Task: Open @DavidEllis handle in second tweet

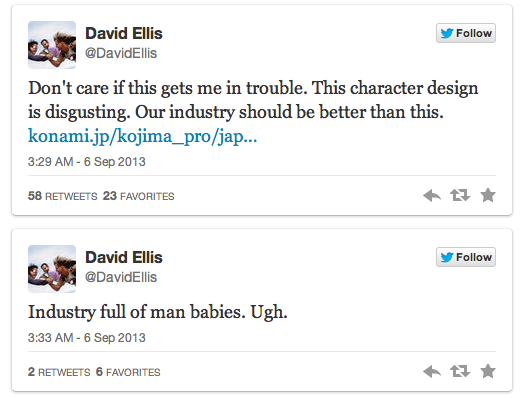Action: point(121,277)
